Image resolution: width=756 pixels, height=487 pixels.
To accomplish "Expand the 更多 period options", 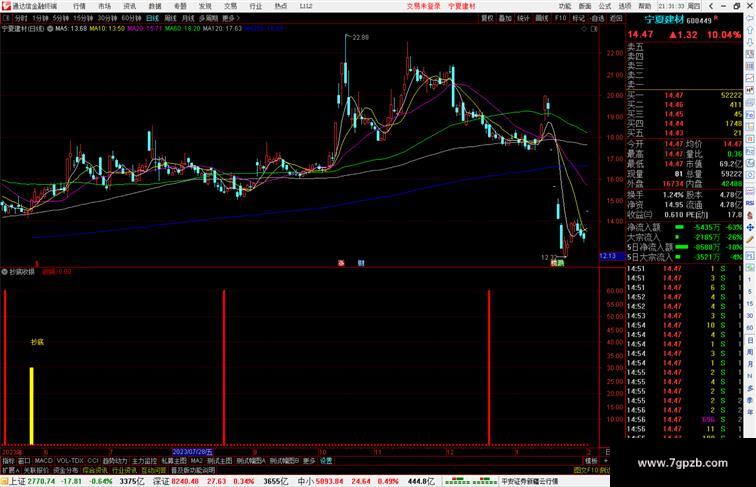I will [230, 18].
